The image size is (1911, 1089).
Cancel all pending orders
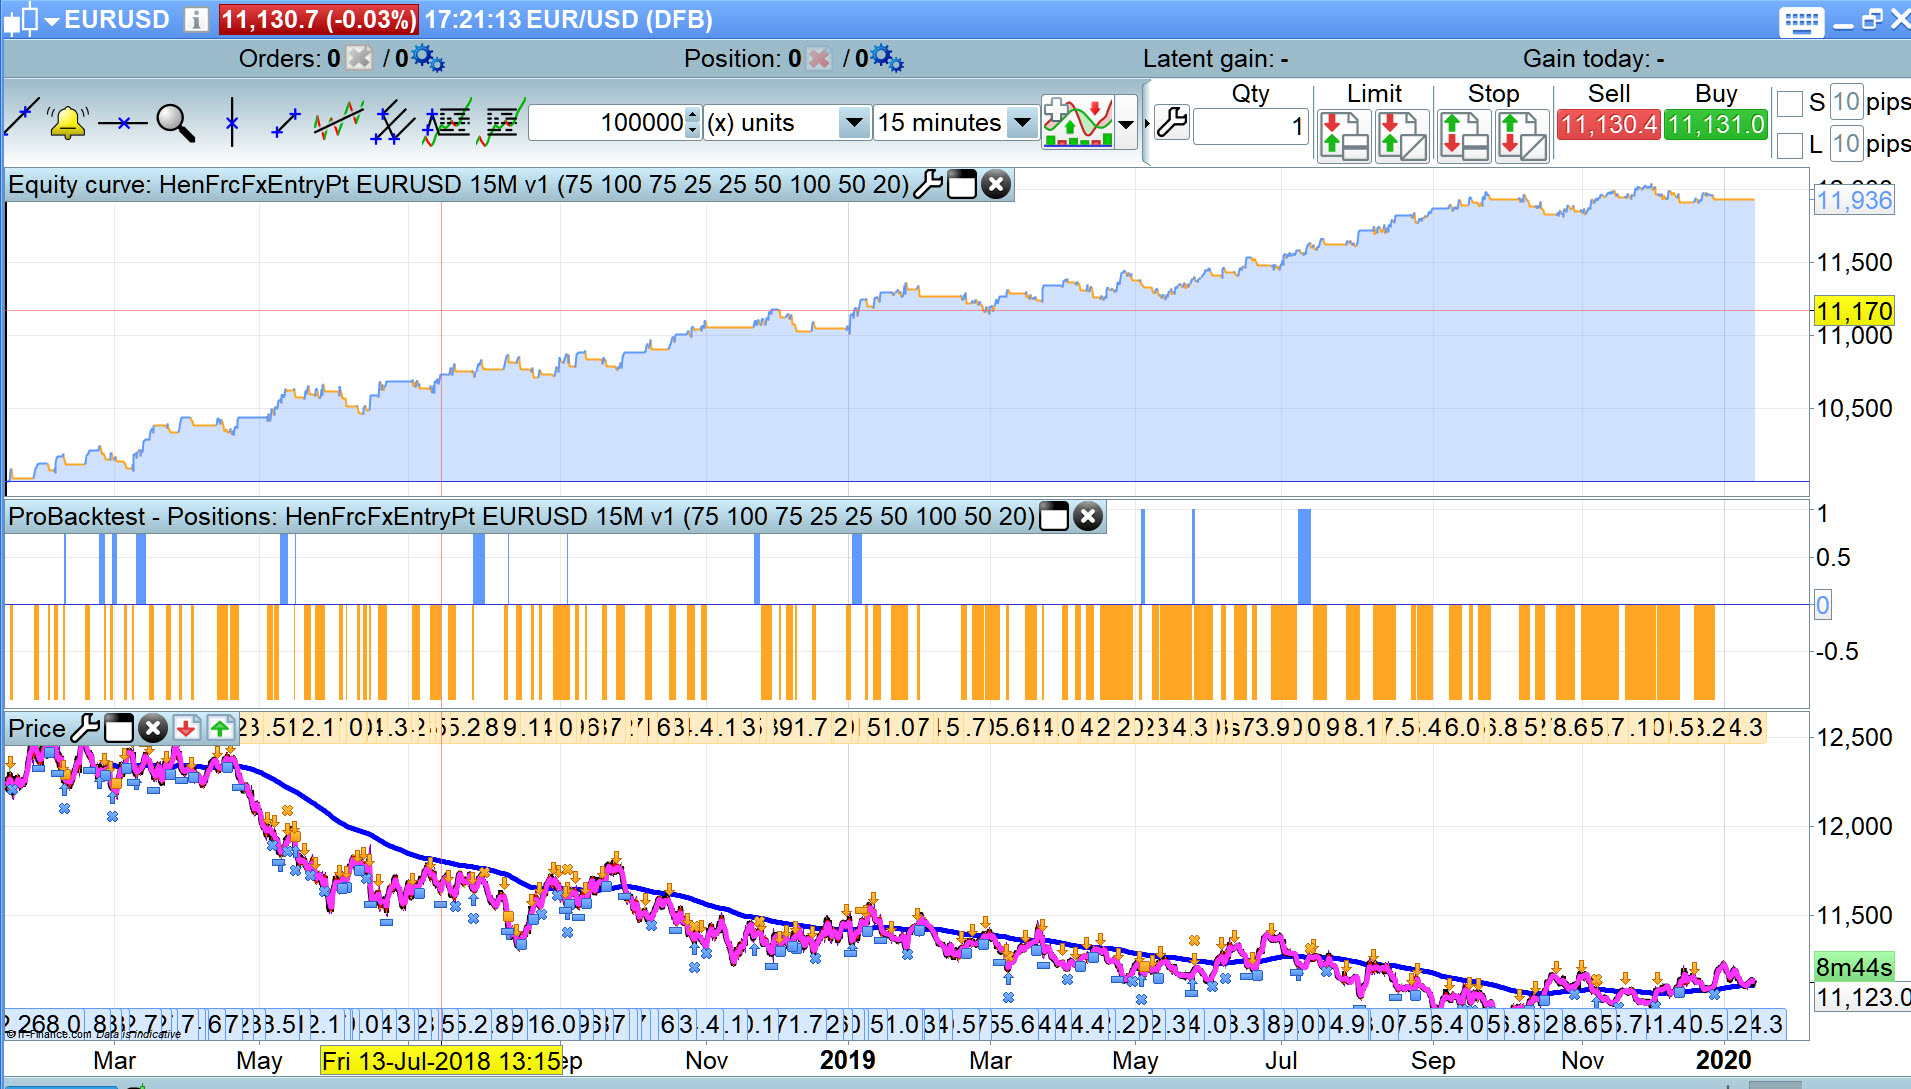359,58
